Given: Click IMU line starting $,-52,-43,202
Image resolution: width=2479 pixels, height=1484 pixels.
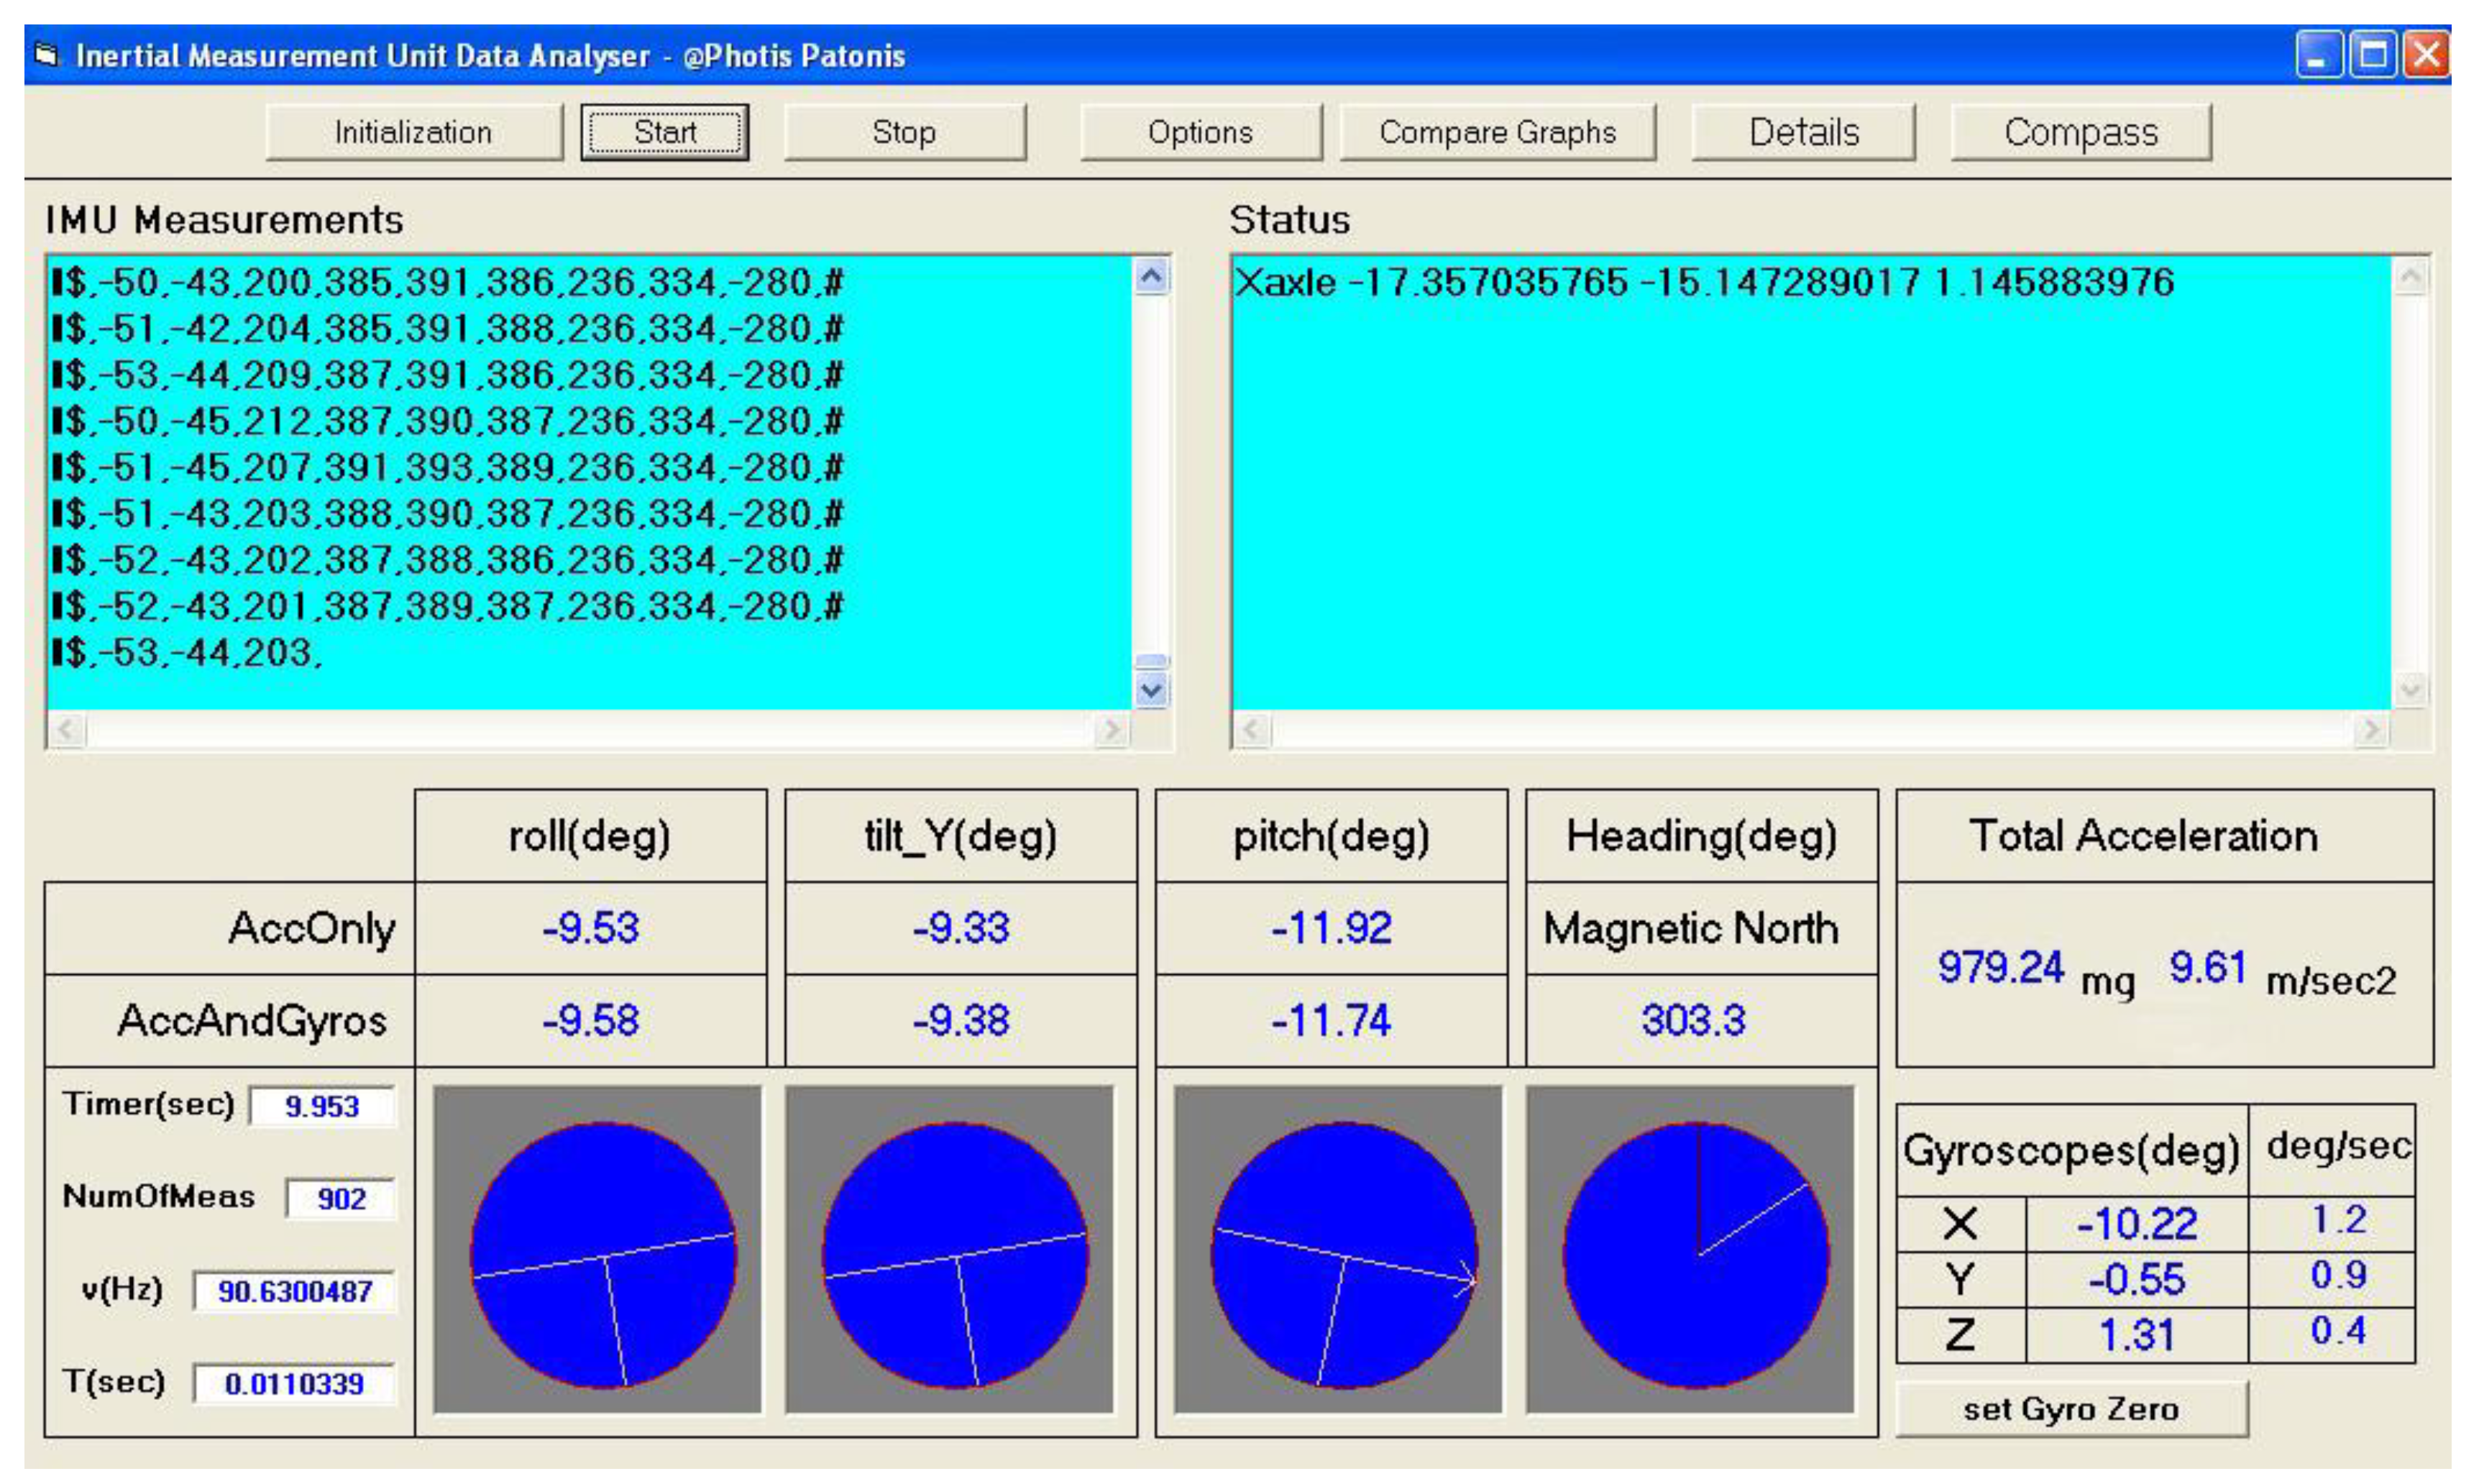Looking at the screenshot, I should tap(448, 560).
